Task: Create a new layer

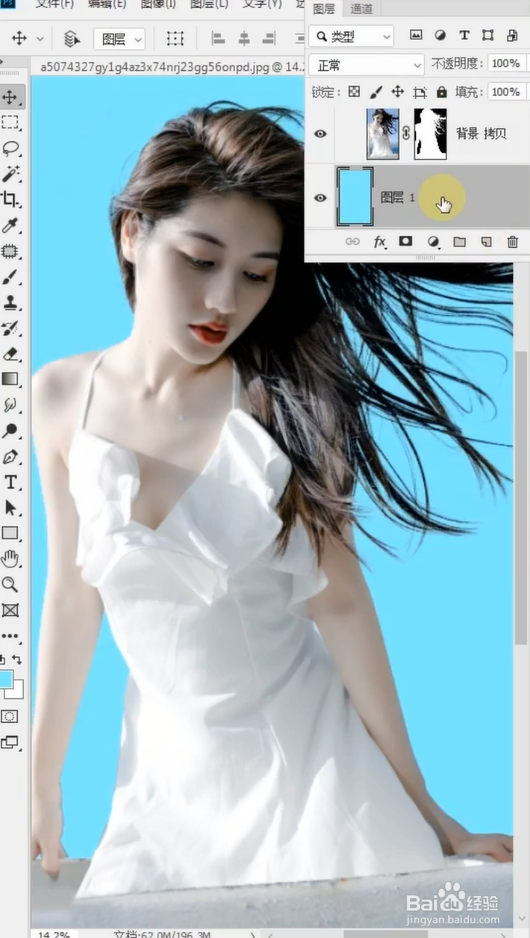Action: [x=486, y=242]
